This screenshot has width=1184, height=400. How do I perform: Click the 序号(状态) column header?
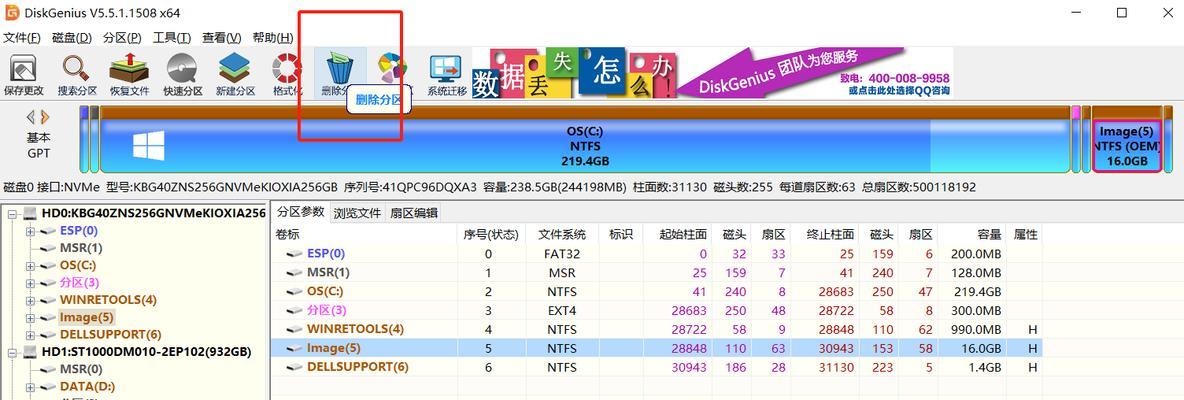492,234
